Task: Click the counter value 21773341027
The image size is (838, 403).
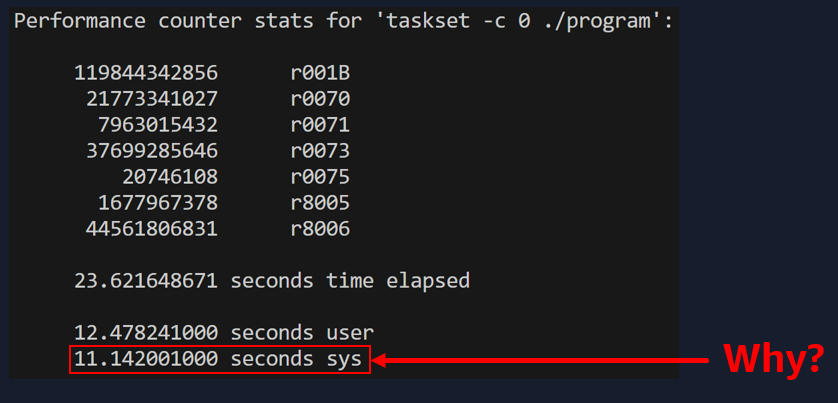Action: pos(152,99)
